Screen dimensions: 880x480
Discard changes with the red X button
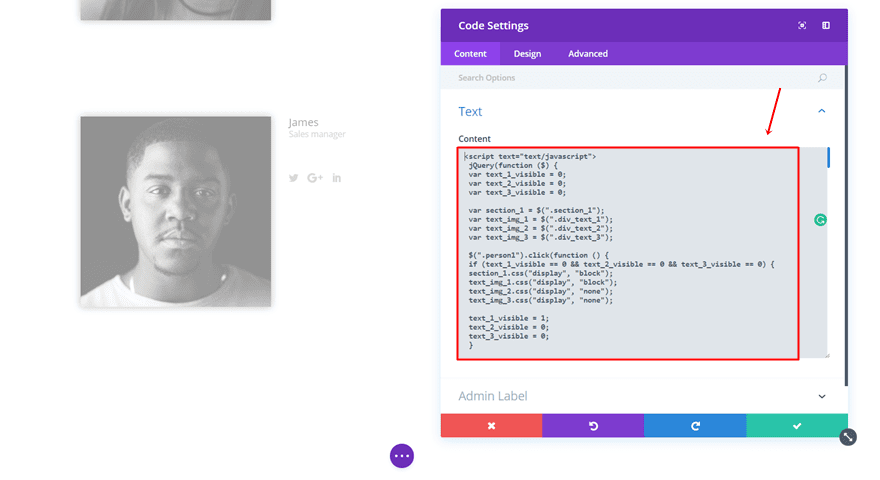coord(492,426)
